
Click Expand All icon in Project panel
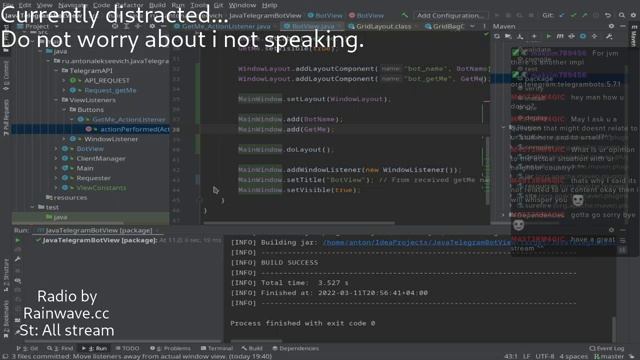pos(127,26)
